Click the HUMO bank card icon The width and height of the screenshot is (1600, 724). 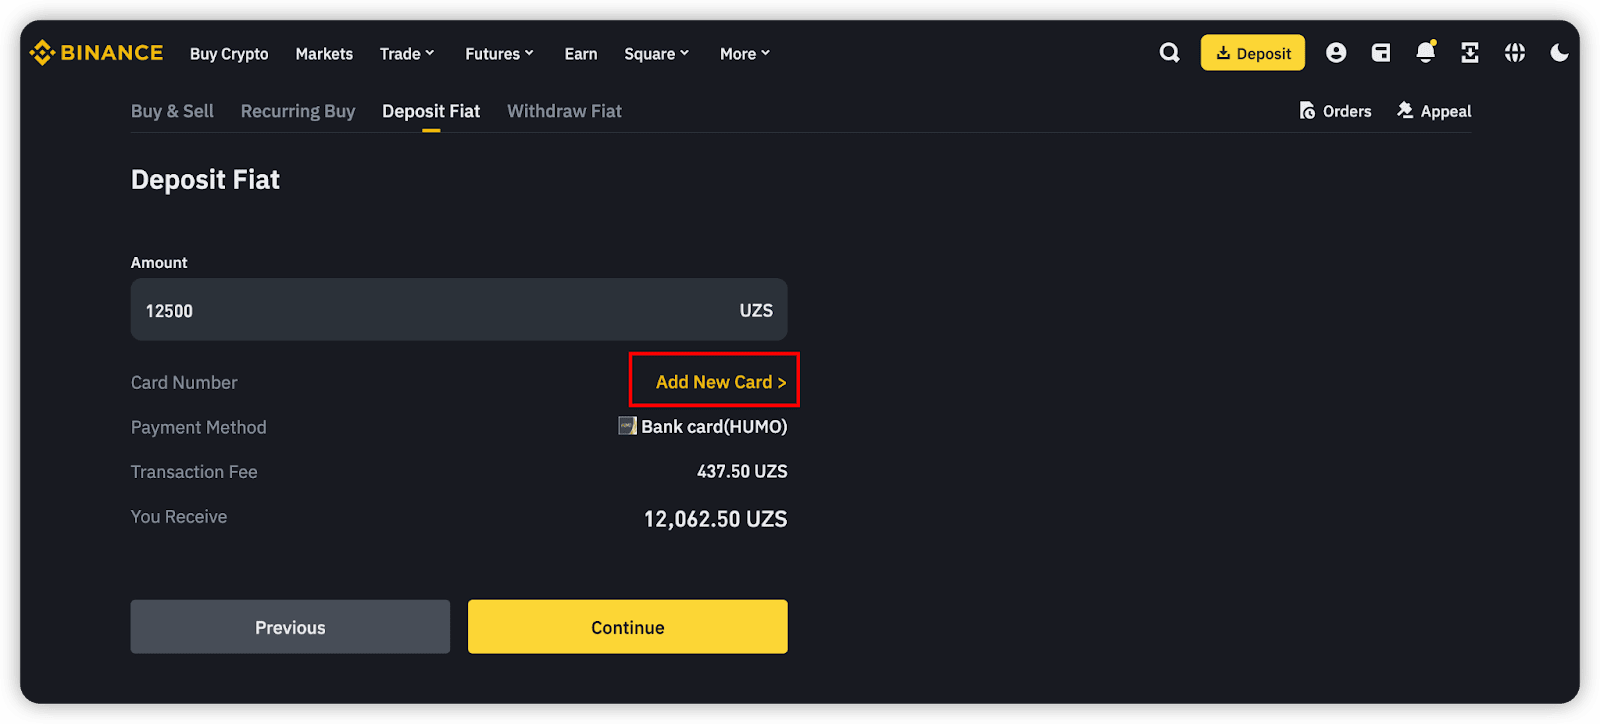click(627, 426)
